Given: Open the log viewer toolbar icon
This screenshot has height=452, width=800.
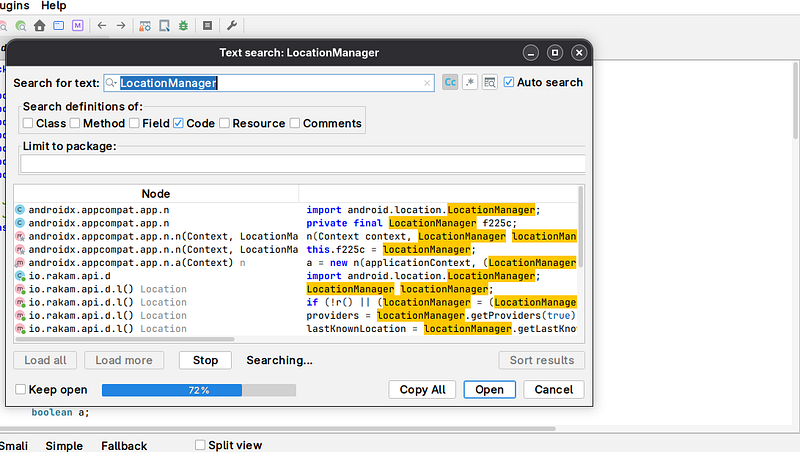Looking at the screenshot, I should point(207,26).
